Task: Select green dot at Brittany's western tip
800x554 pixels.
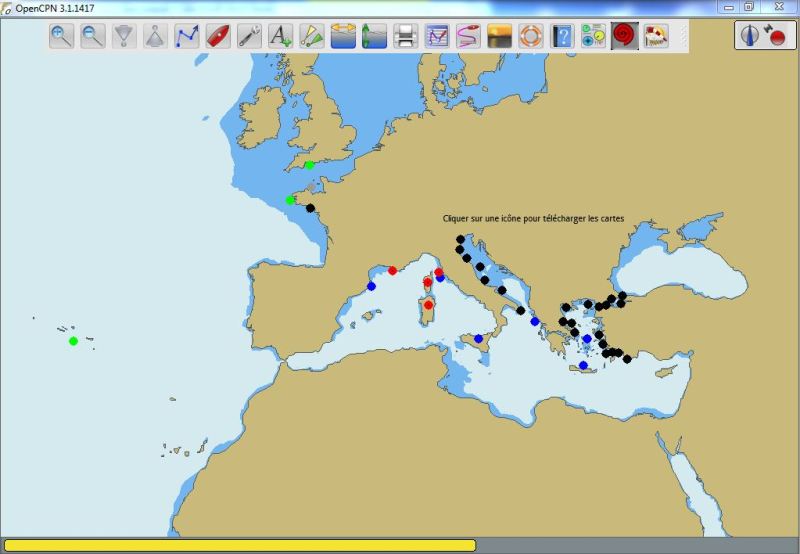Action: click(x=290, y=200)
